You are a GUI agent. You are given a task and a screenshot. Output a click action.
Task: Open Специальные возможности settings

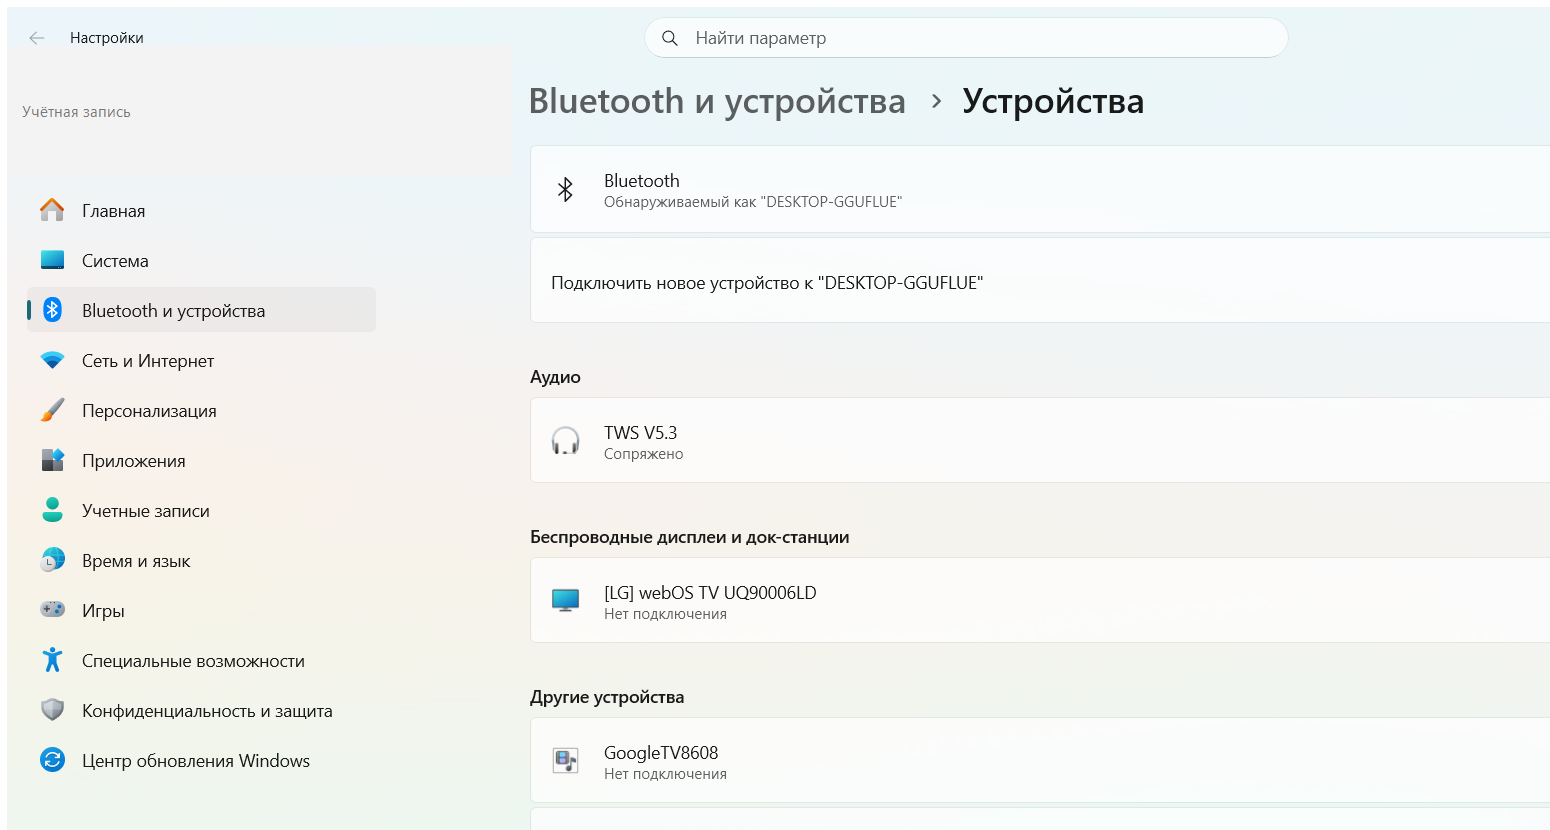(x=201, y=660)
